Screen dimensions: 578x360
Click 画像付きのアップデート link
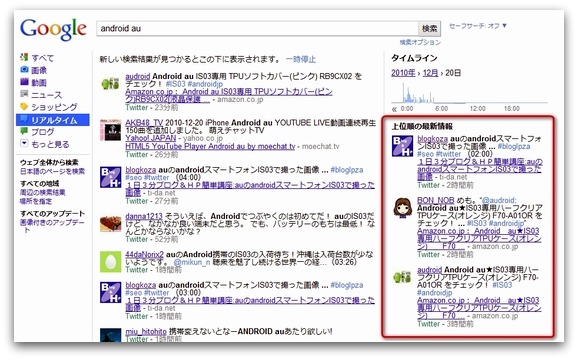(x=52, y=226)
